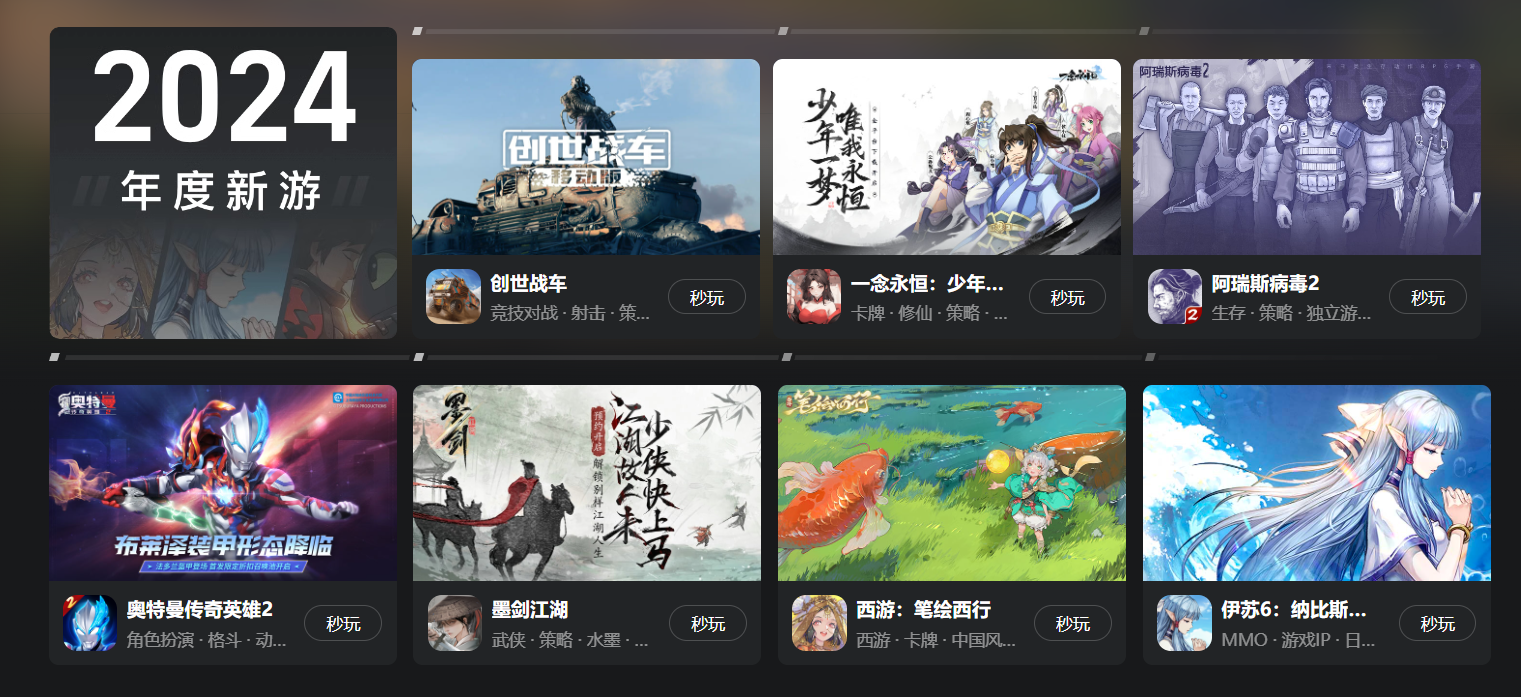Viewport: 1521px width, 697px height.
Task: Click the 2024 年度新游 feature card
Action: [223, 183]
